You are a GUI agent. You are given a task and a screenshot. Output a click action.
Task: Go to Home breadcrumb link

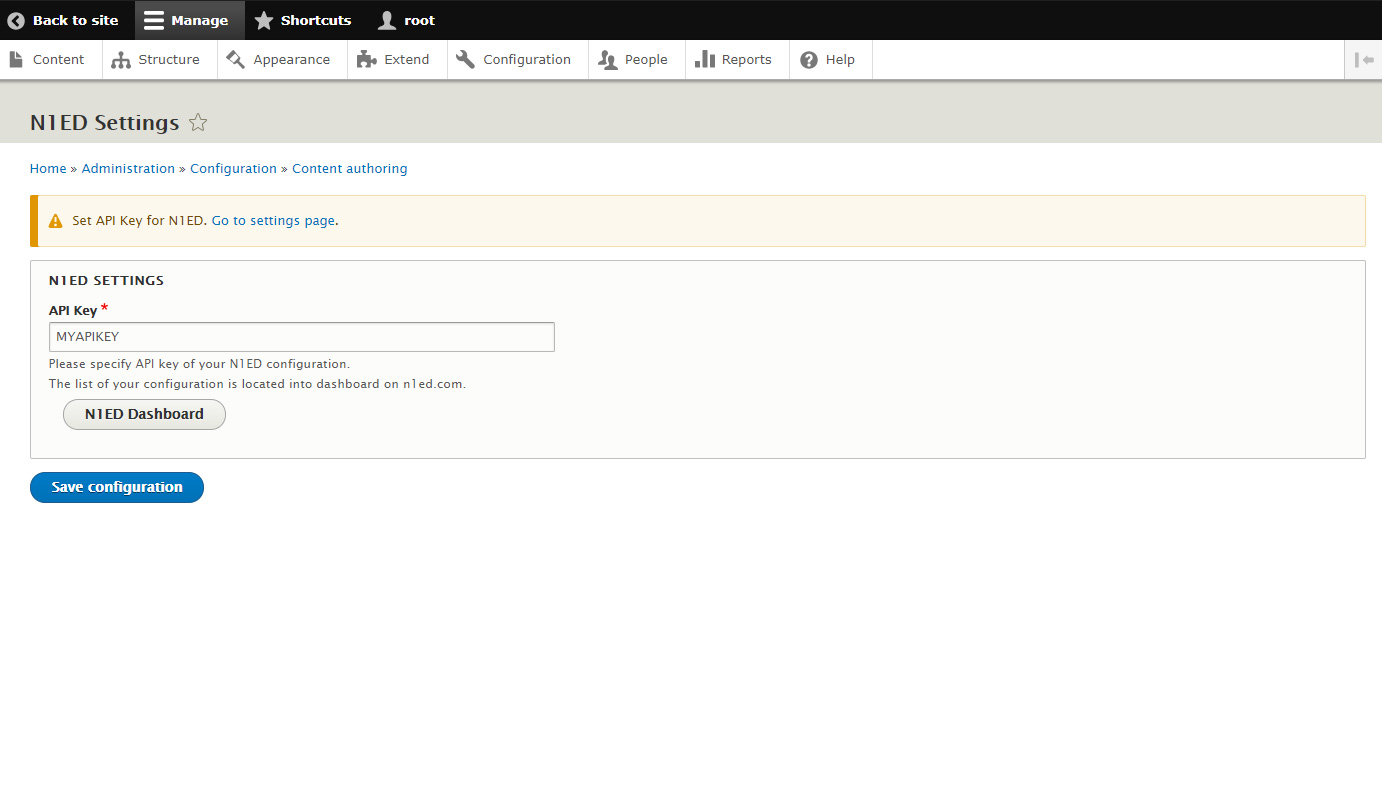pos(48,169)
